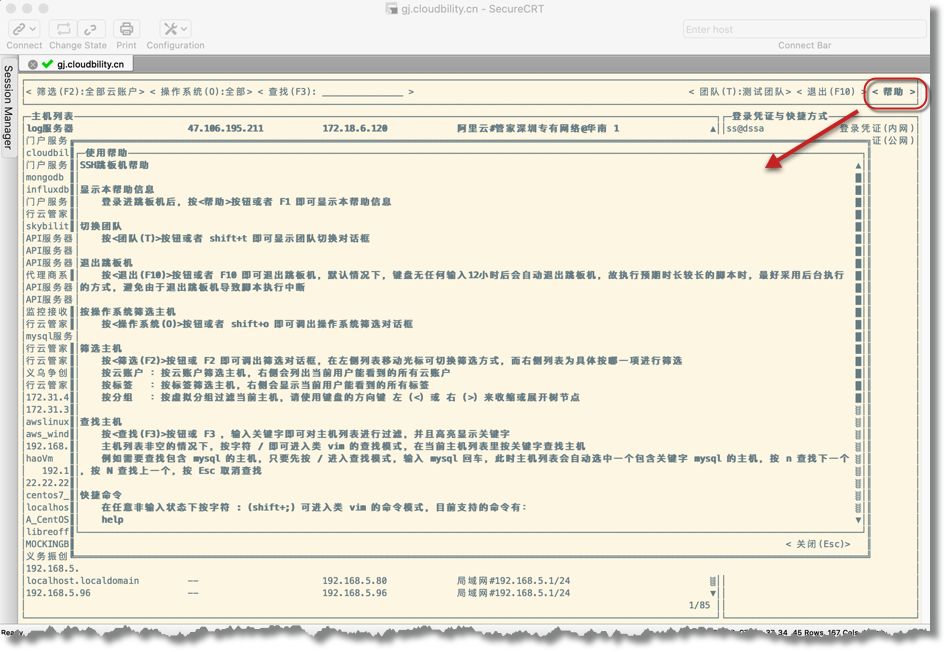Image resolution: width=944 pixels, height=652 pixels.
Task: Click the reconnect icon under Change State
Action: click(x=63, y=29)
